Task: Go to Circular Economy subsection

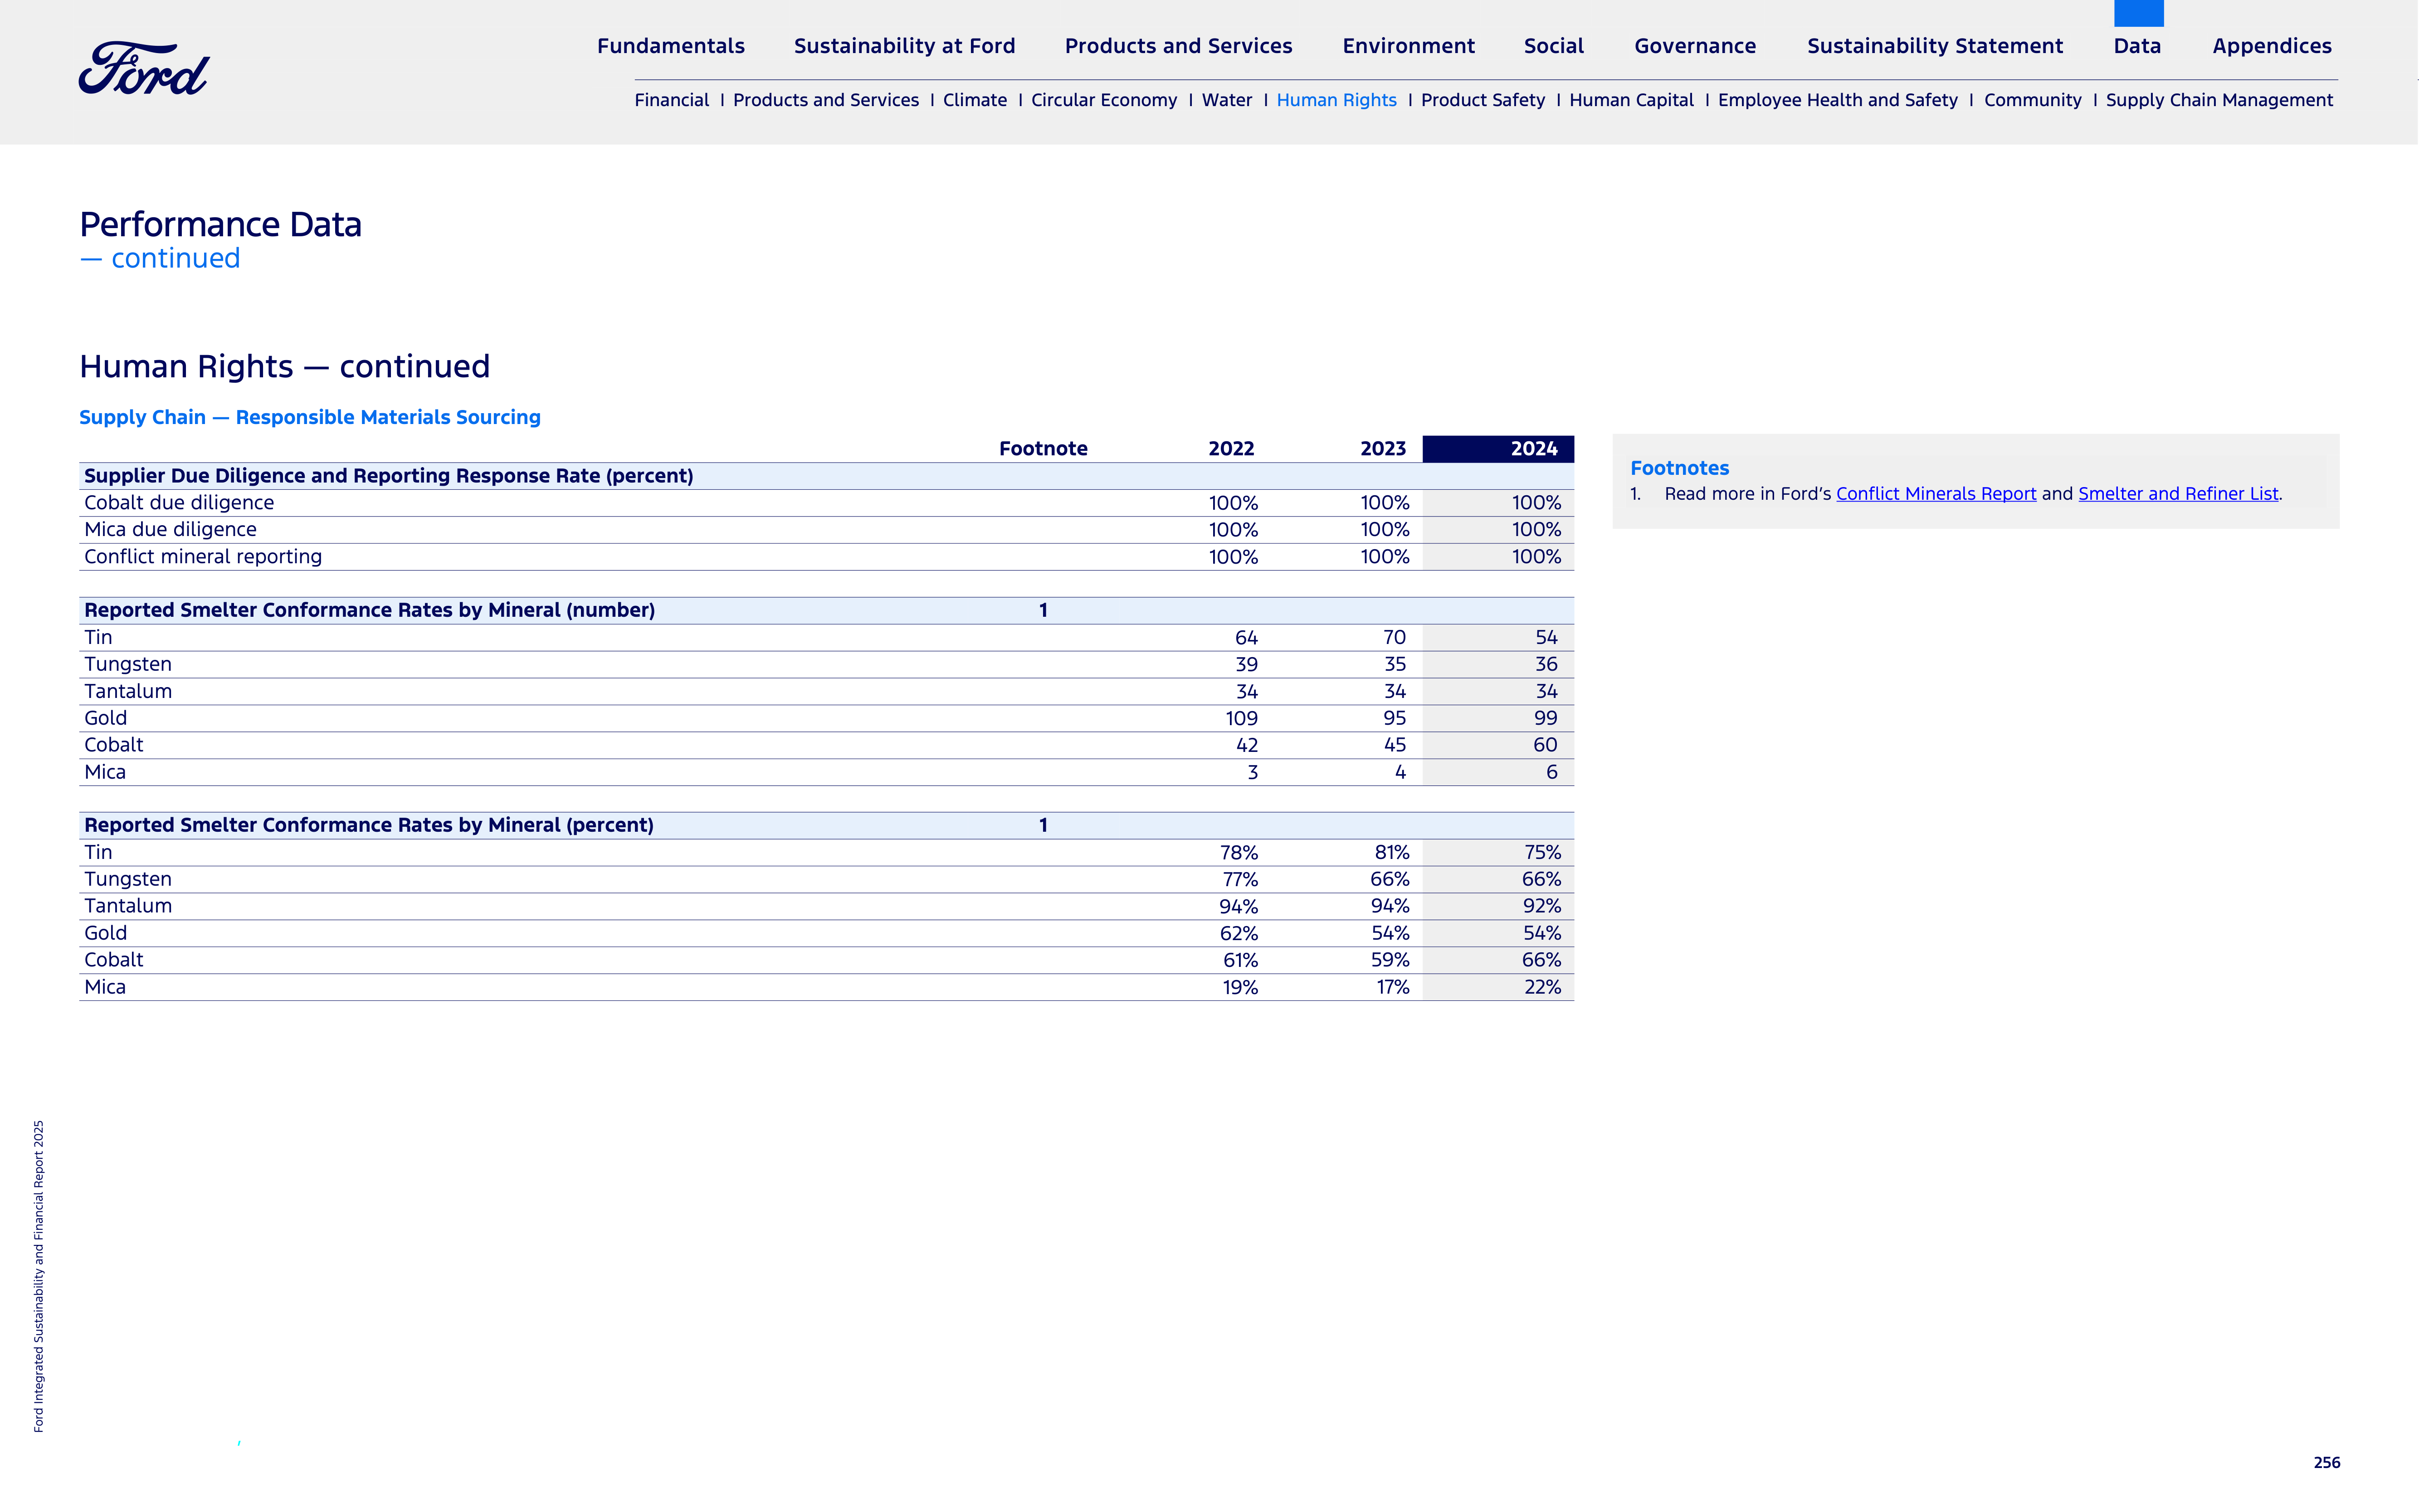Action: [x=1104, y=100]
